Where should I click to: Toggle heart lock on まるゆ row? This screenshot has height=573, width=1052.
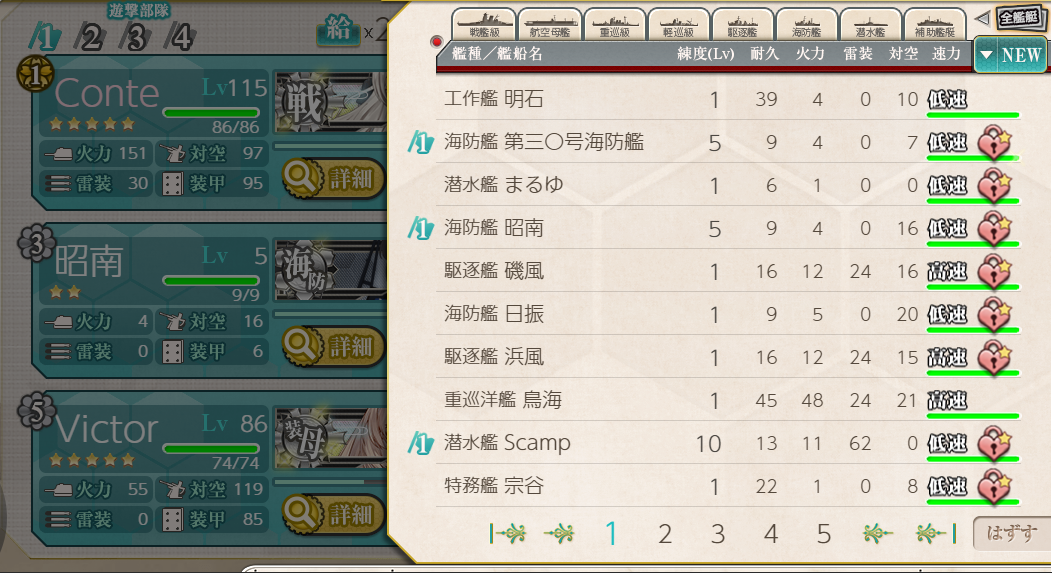[994, 185]
